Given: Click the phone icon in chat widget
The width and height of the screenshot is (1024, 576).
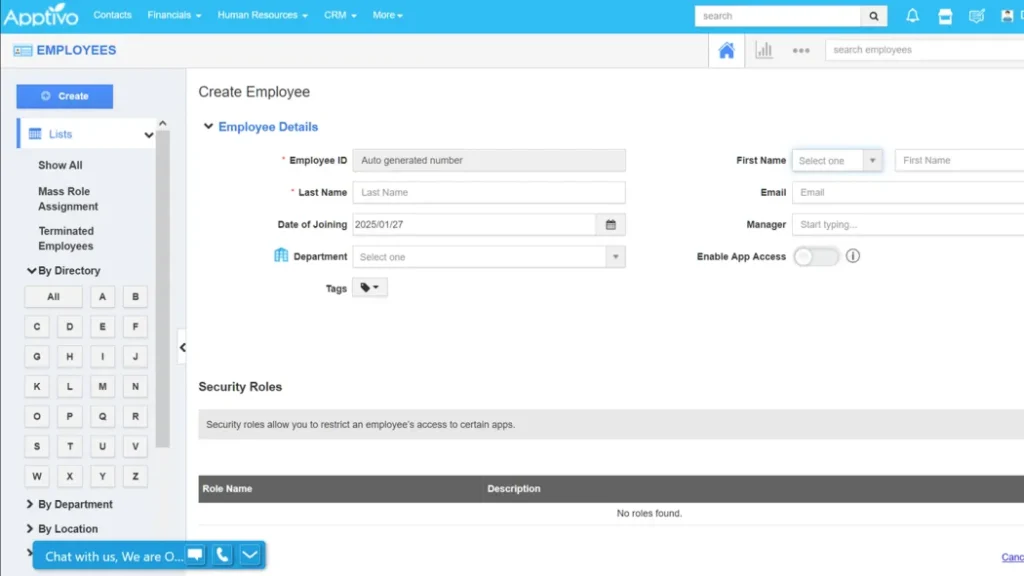Looking at the screenshot, I should [223, 555].
